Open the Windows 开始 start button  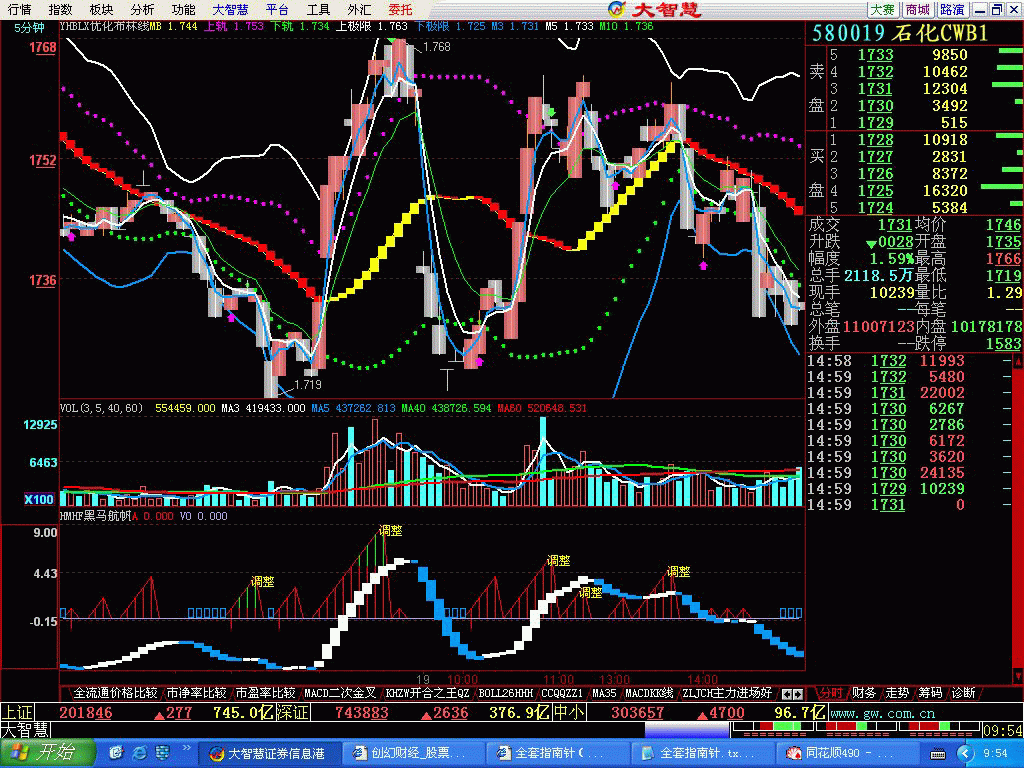46,753
